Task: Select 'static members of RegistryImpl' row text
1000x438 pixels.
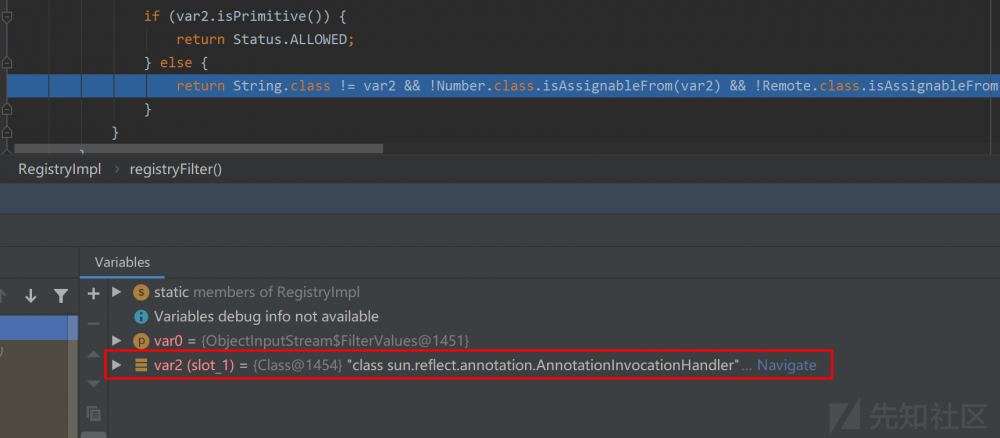Action: pyautogui.click(x=257, y=292)
